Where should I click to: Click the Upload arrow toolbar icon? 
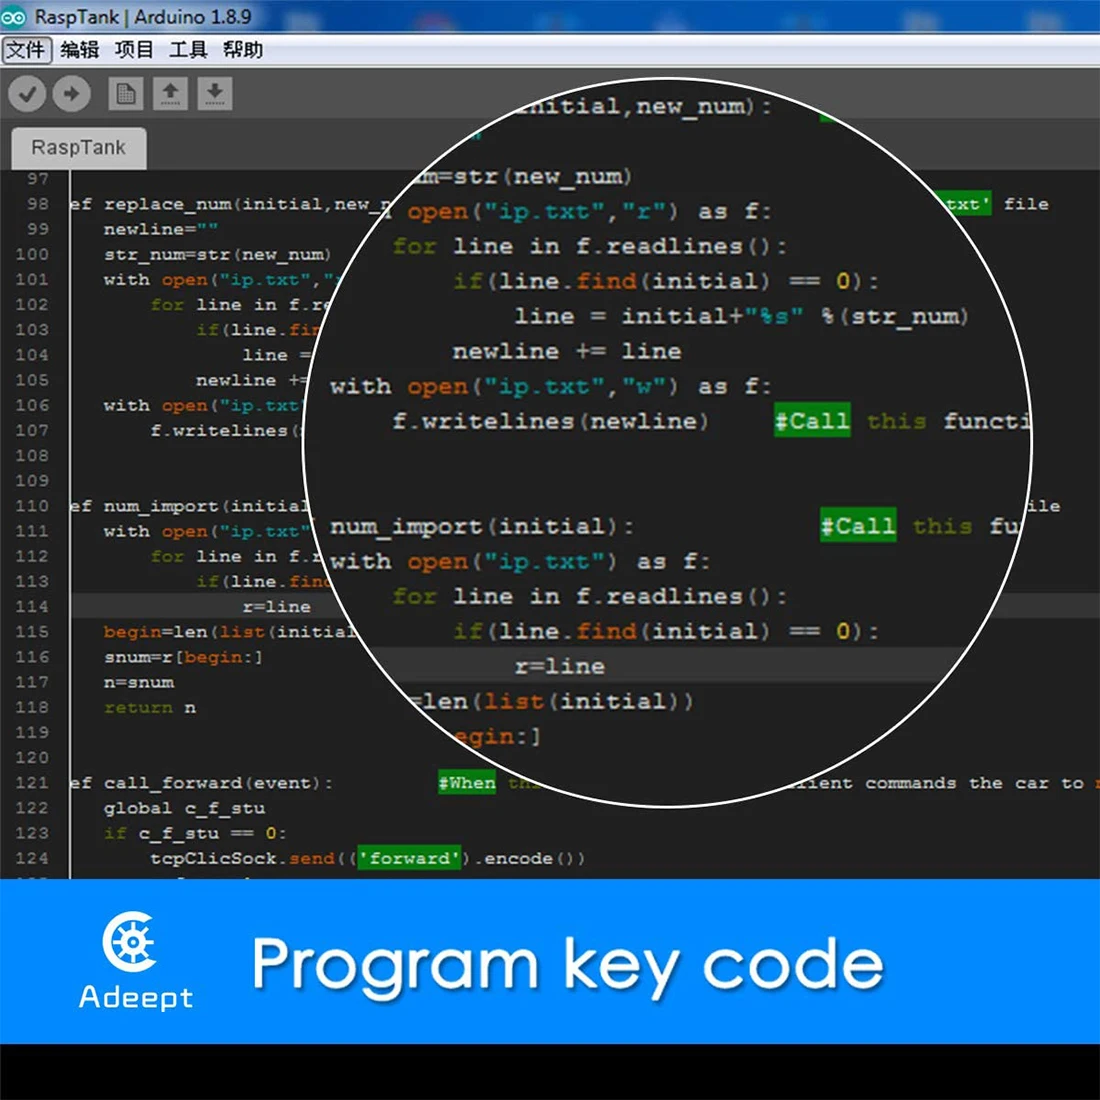pos(72,93)
